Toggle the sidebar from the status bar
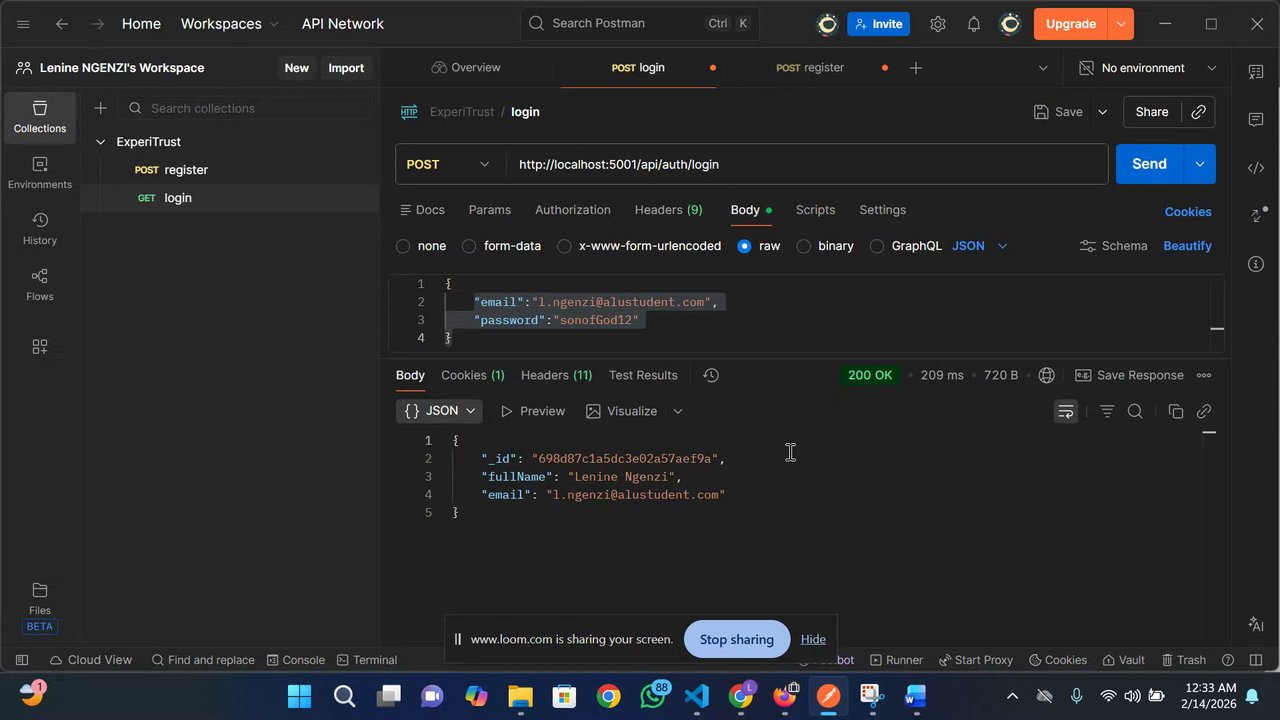The image size is (1280, 720). 22,660
